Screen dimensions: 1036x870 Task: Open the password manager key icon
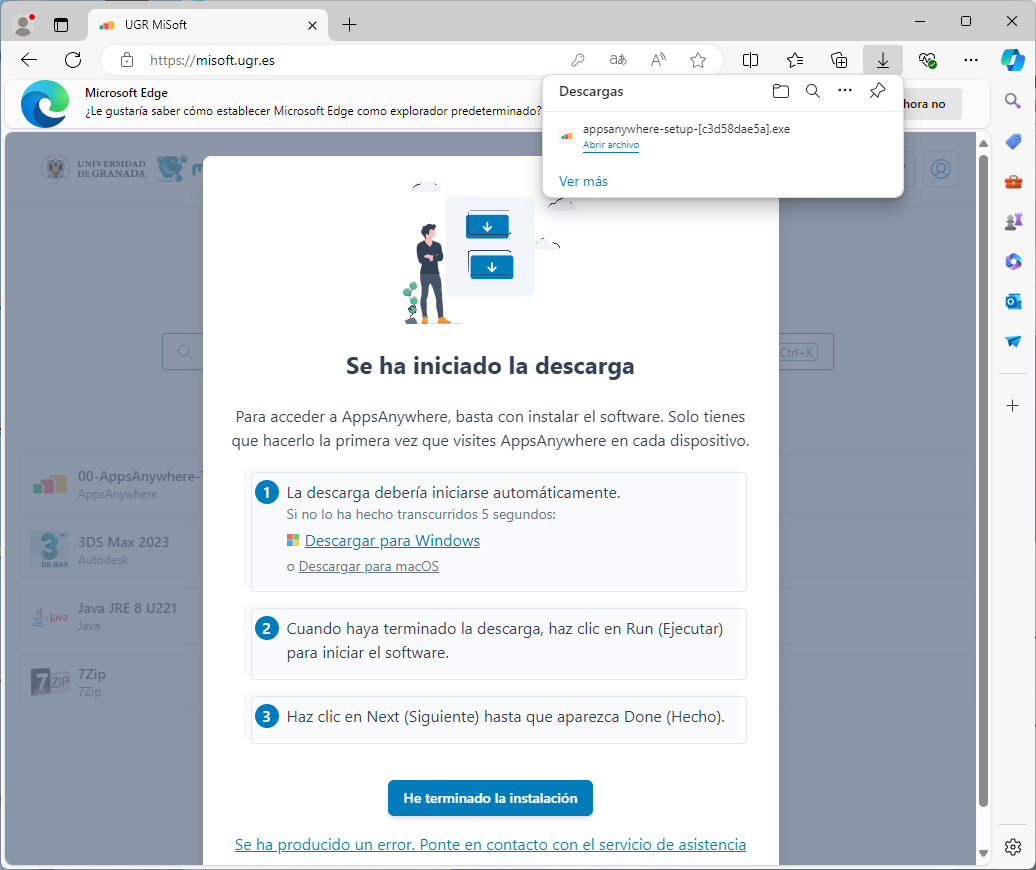(x=577, y=60)
